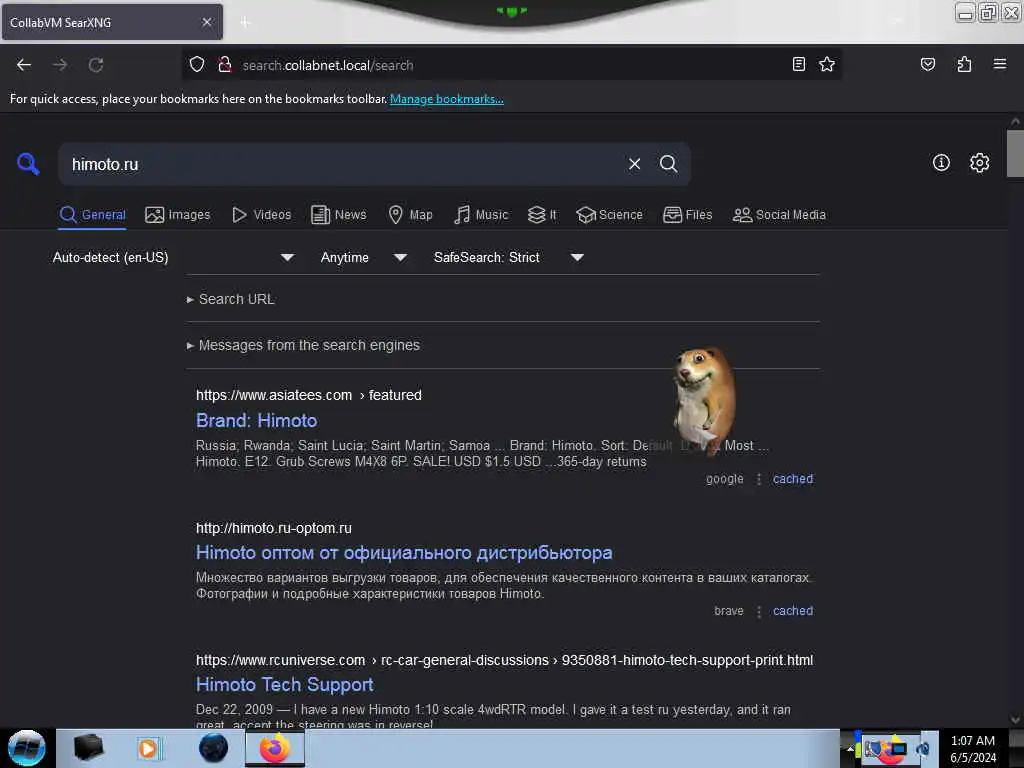
Task: Open the Firefox hamburger menu
Action: 999,64
